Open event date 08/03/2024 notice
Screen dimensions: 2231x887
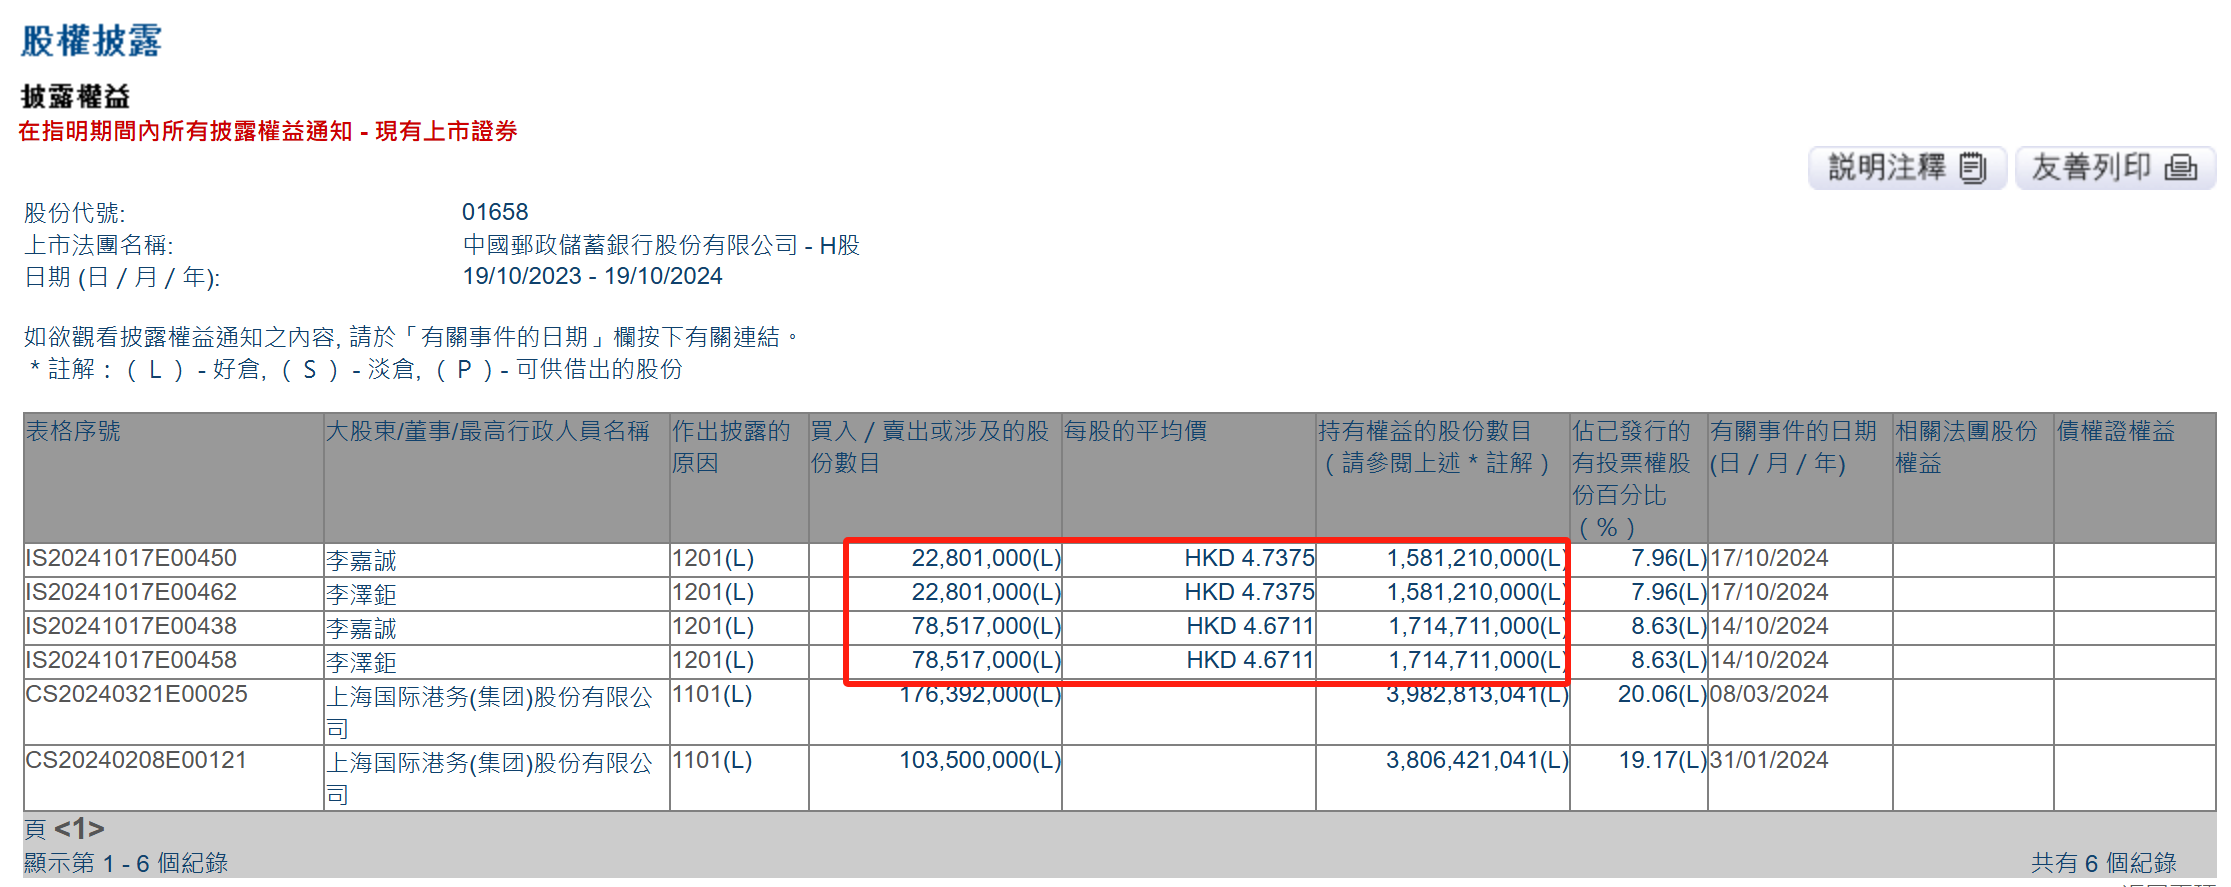click(x=1769, y=694)
